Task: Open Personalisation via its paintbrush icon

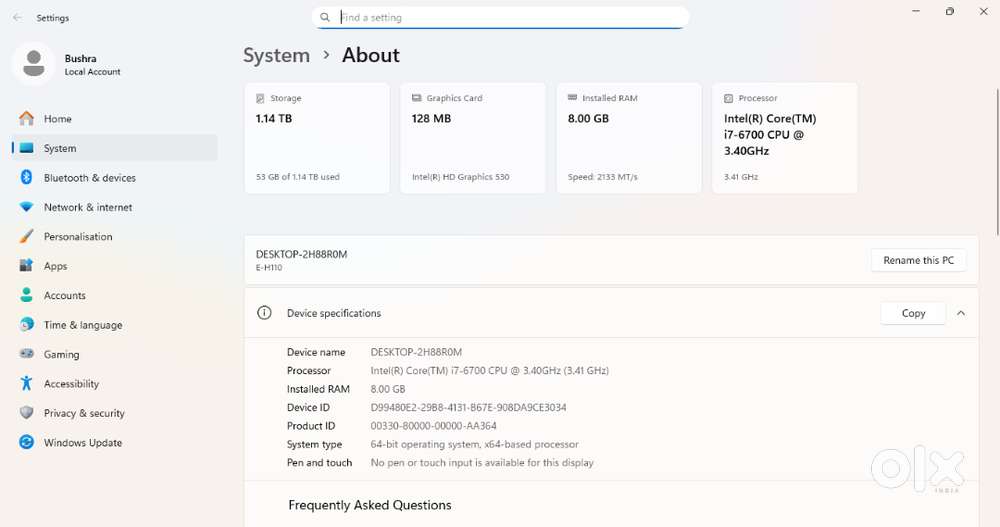Action: tap(26, 237)
